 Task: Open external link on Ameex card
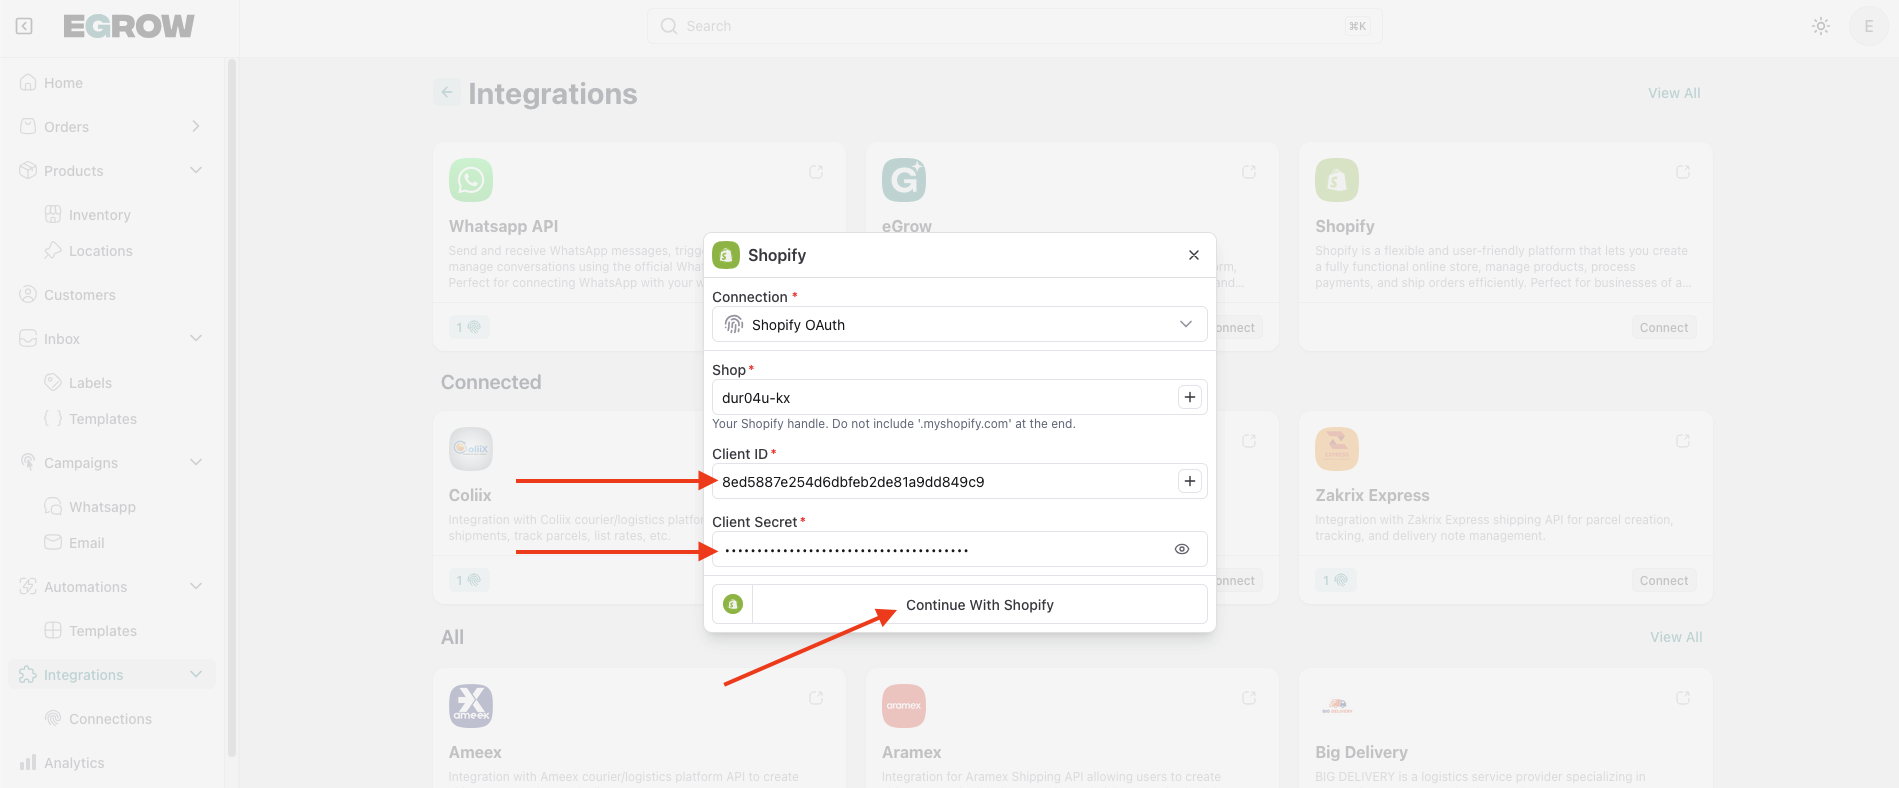[816, 698]
